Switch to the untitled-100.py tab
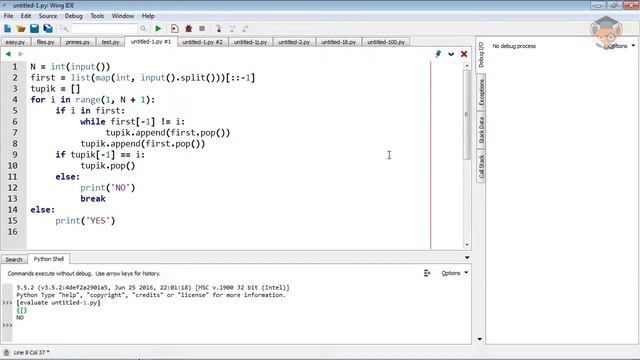This screenshot has width=640, height=360. pos(386,42)
